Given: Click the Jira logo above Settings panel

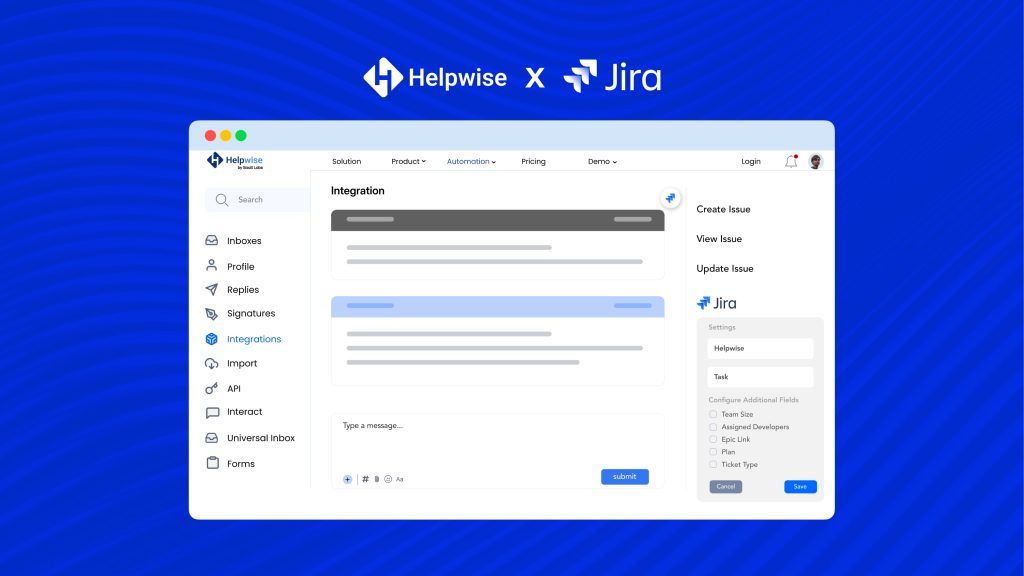Looking at the screenshot, I should point(716,303).
